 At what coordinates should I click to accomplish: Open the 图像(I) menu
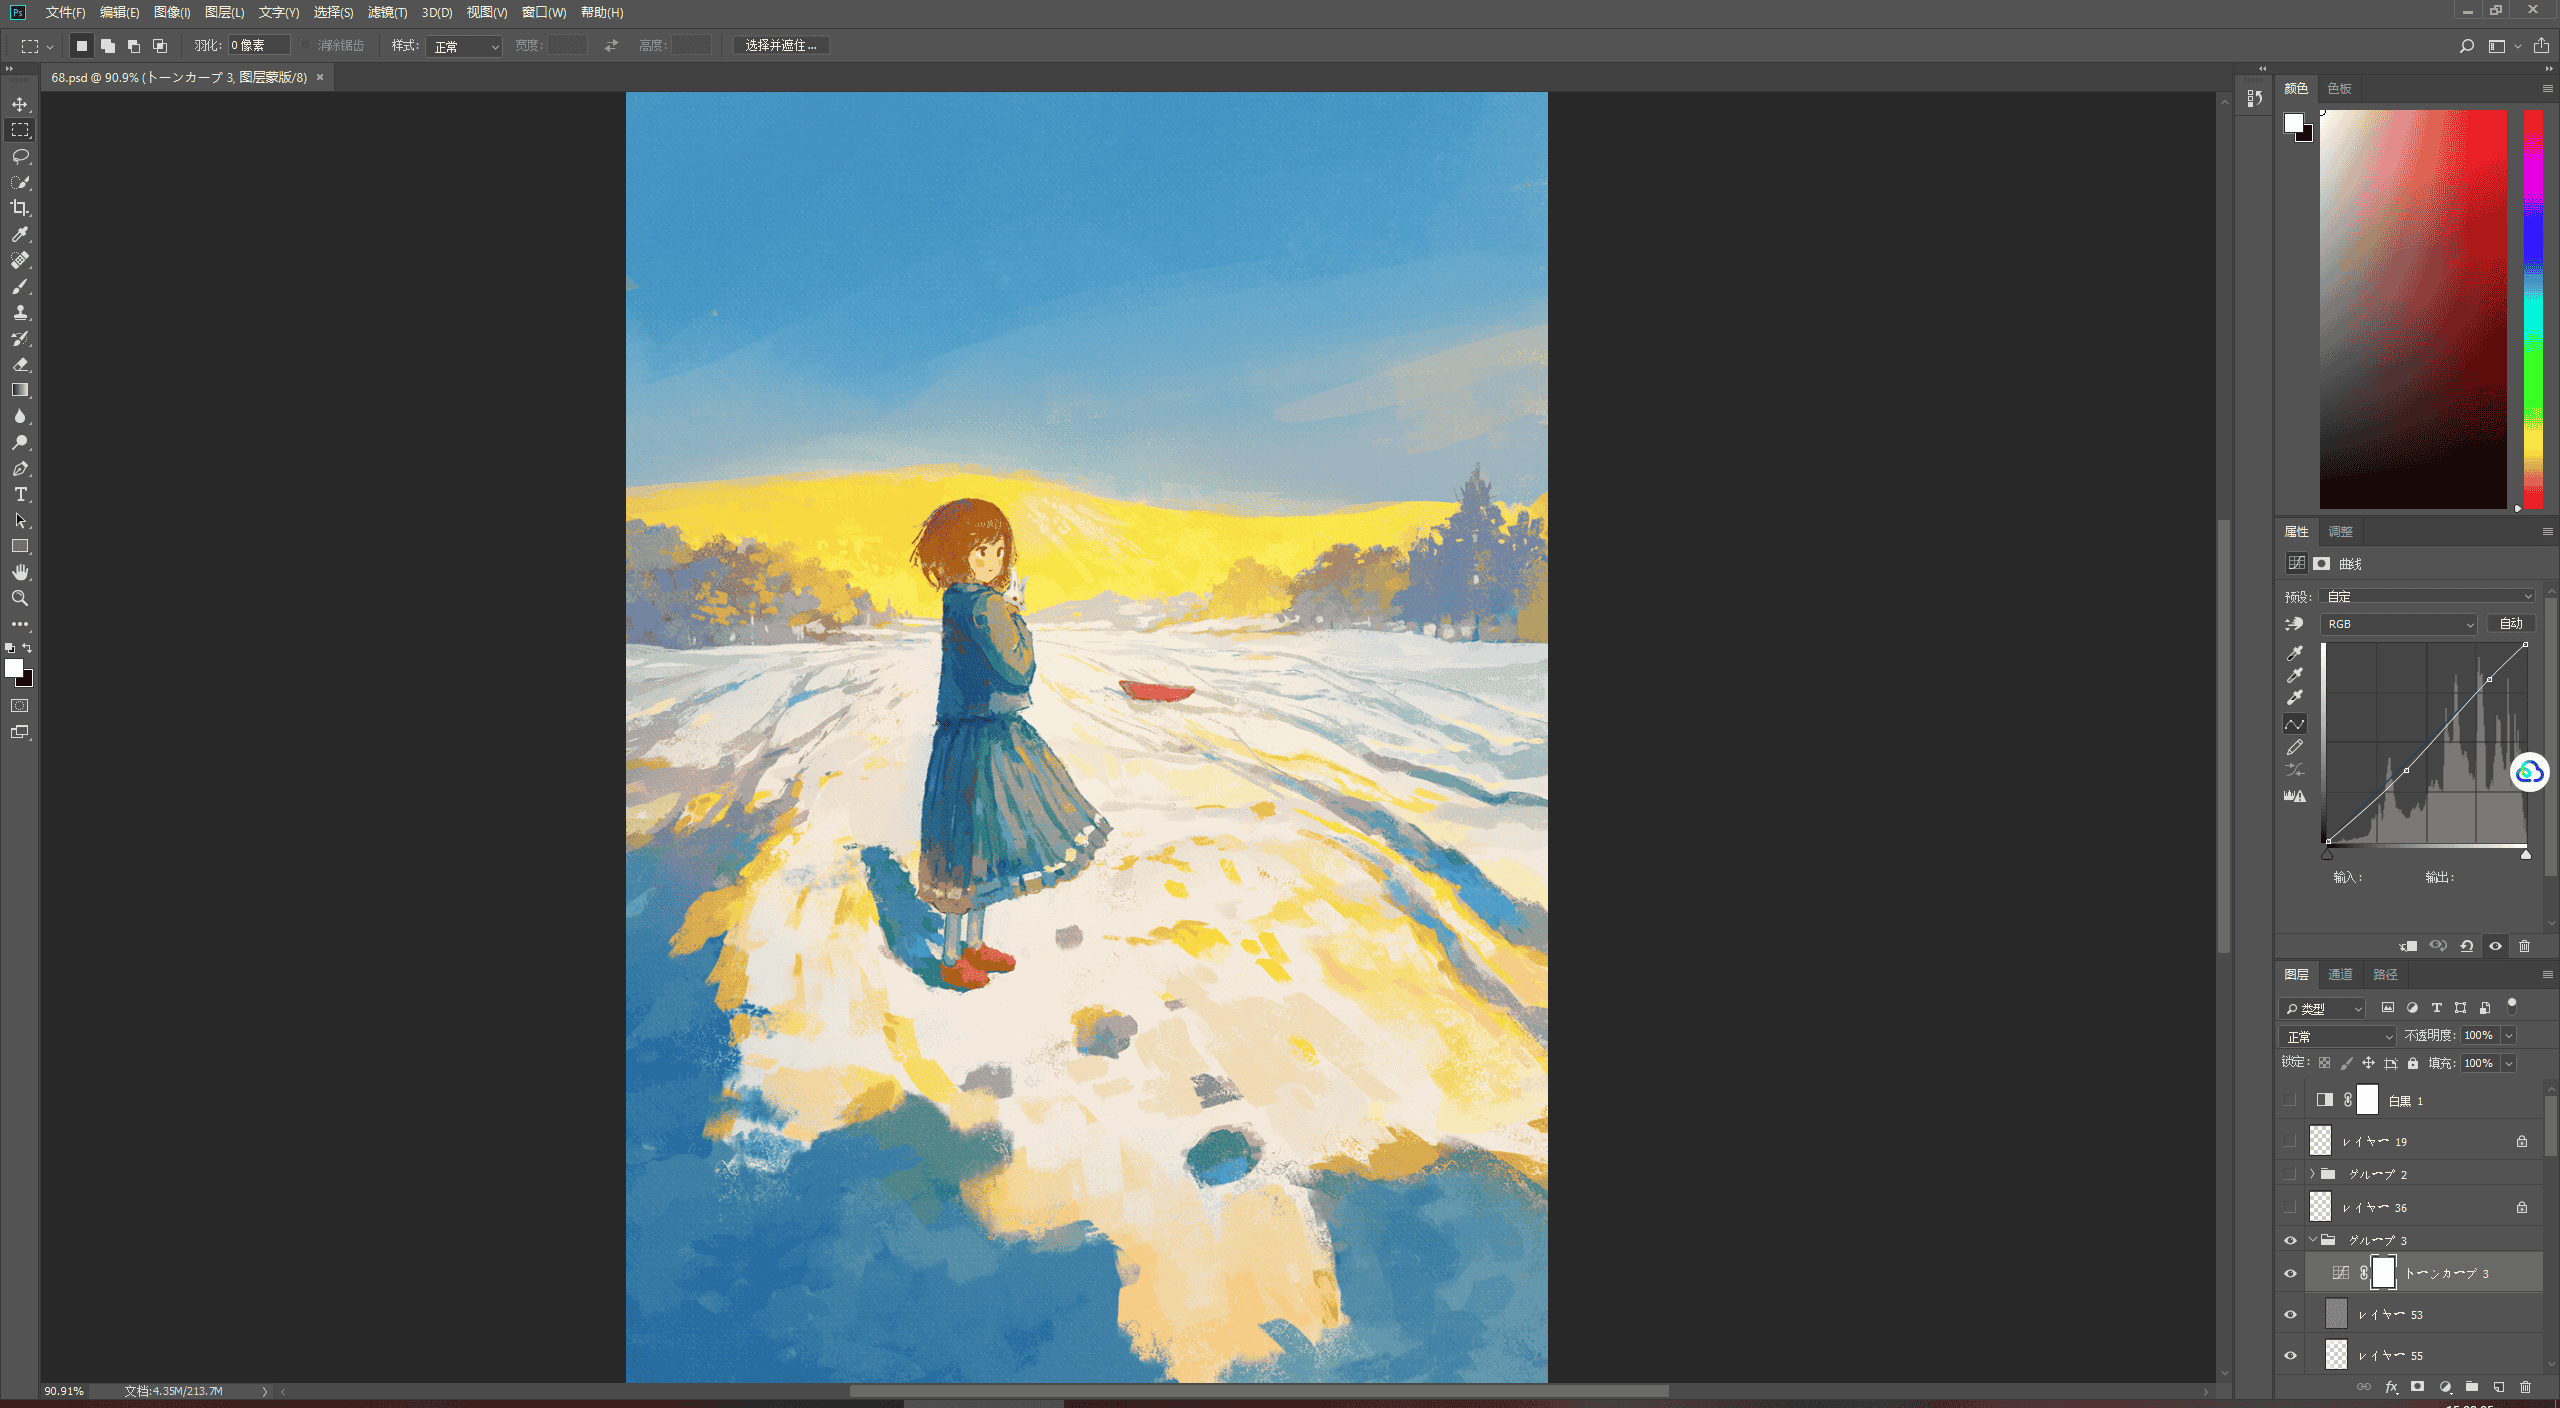click(172, 12)
